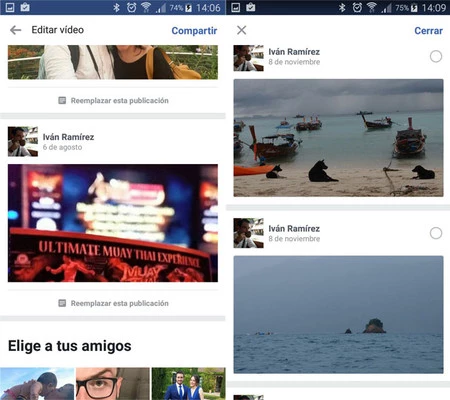Tap Reemplazar esta publicación under the couple photo

(x=119, y=100)
